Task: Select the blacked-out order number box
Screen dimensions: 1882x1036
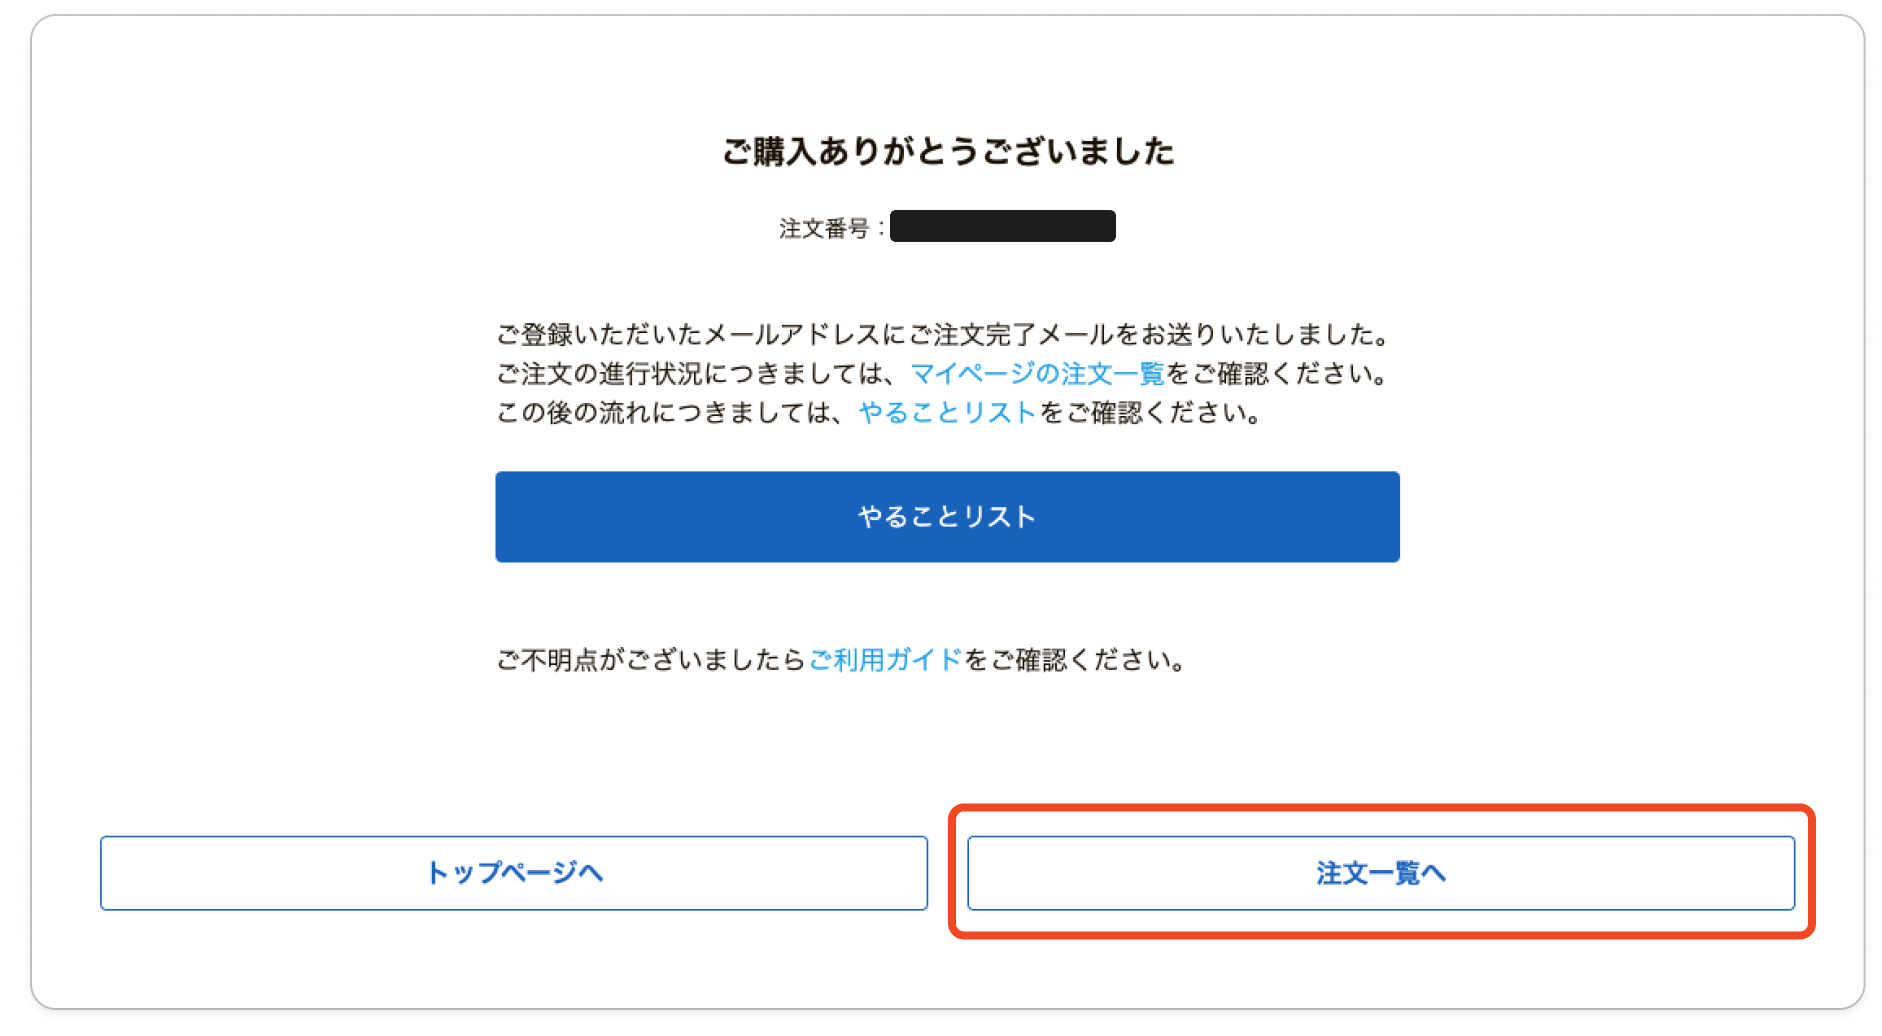Action: (1002, 226)
